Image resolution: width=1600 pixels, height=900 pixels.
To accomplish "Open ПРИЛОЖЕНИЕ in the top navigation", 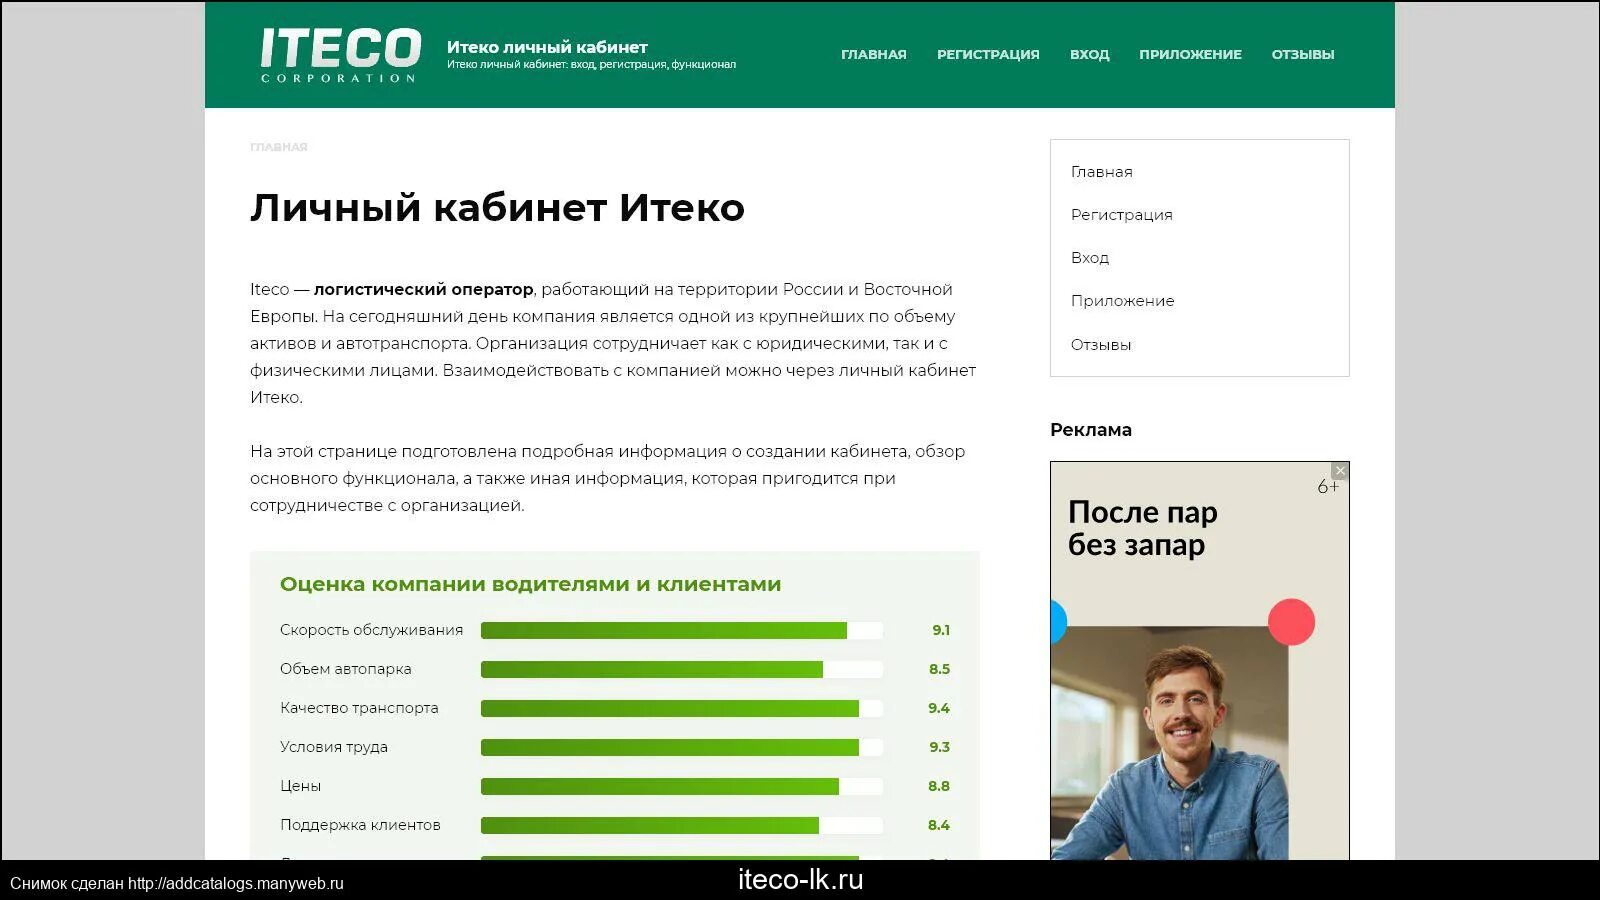I will pyautogui.click(x=1190, y=55).
